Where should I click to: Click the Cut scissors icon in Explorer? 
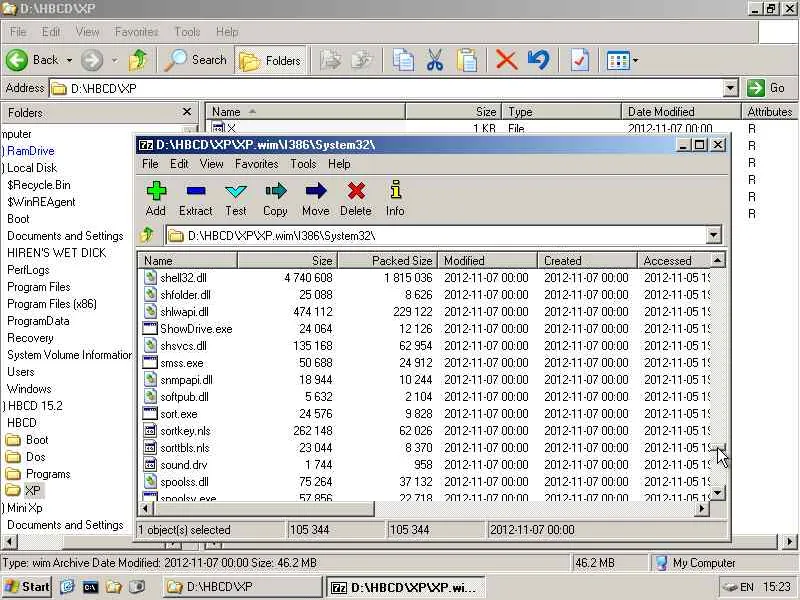tap(435, 60)
